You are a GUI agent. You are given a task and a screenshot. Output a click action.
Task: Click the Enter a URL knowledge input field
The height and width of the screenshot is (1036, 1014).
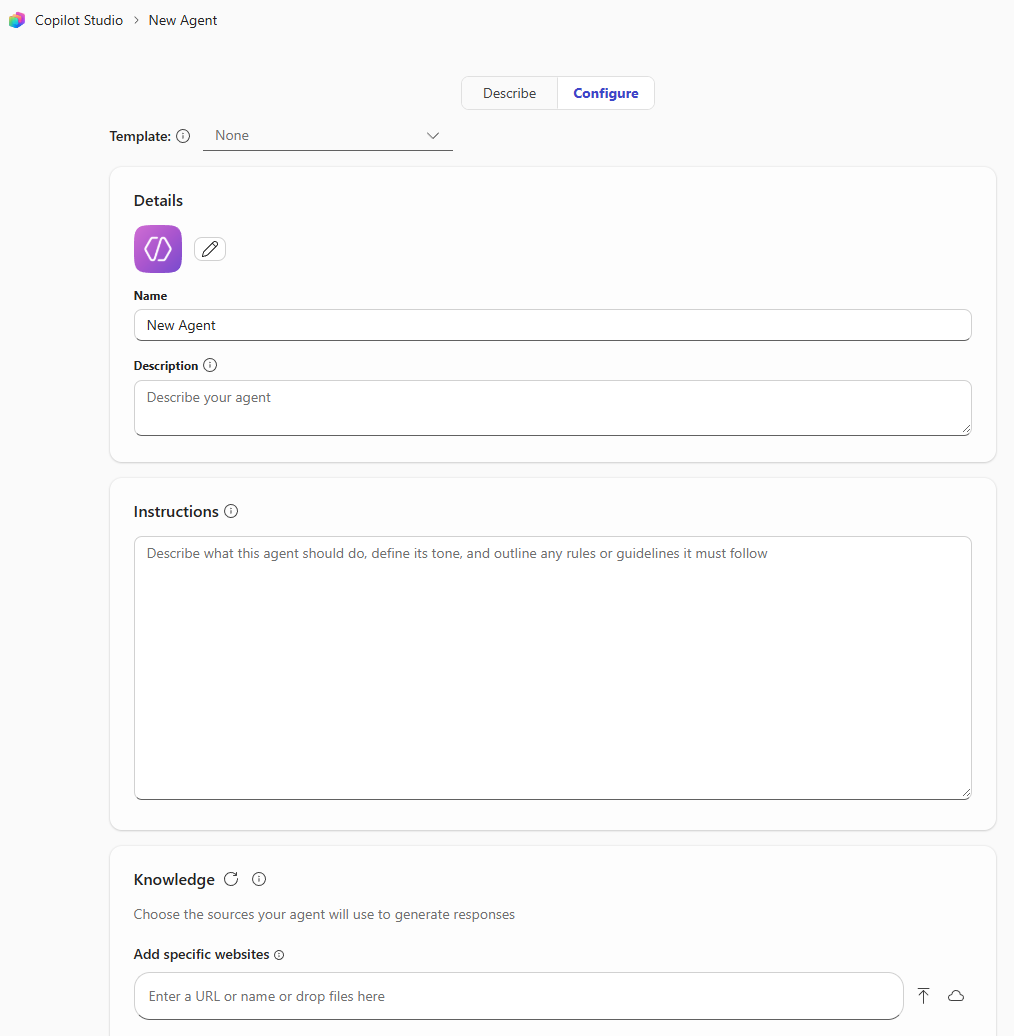pos(519,995)
